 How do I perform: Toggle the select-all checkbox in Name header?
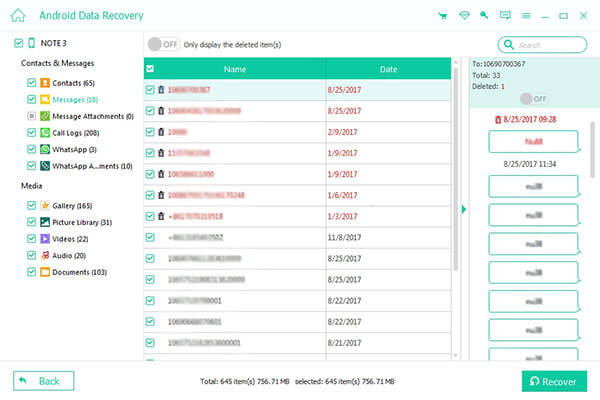pos(150,69)
